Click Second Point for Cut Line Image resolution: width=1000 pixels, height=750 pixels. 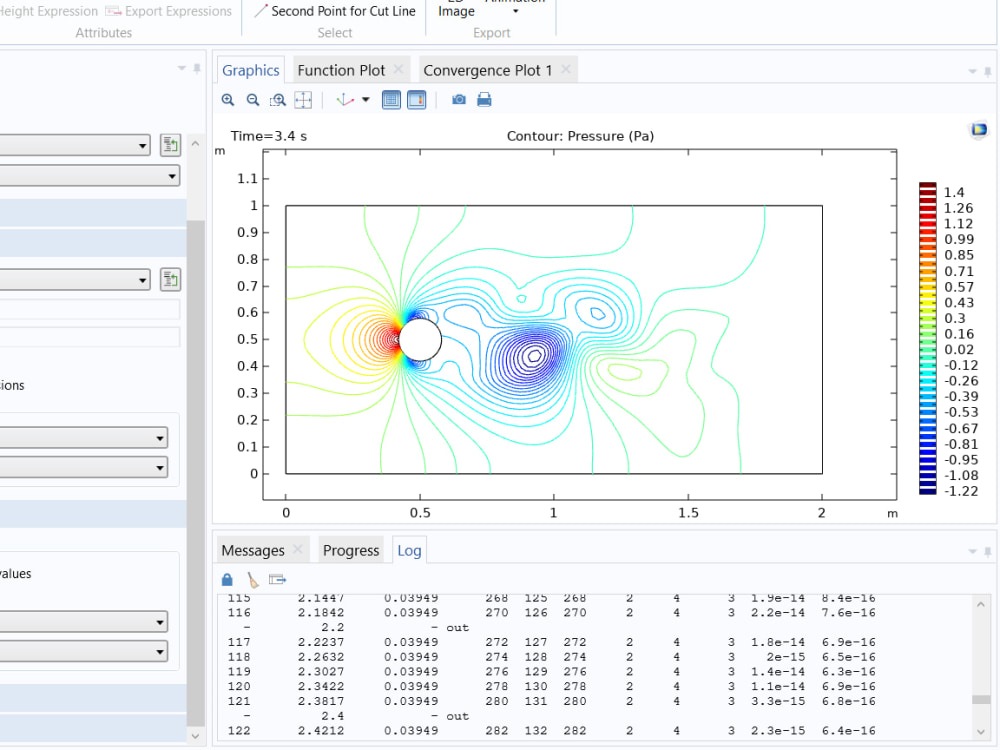pos(333,11)
